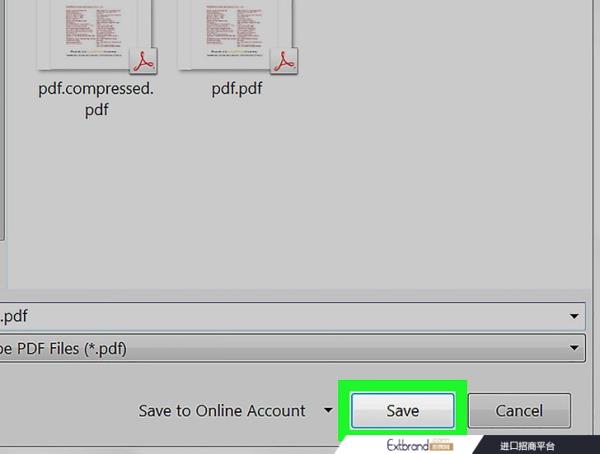Click the Chinese text banner at bottom right

tap(527, 446)
